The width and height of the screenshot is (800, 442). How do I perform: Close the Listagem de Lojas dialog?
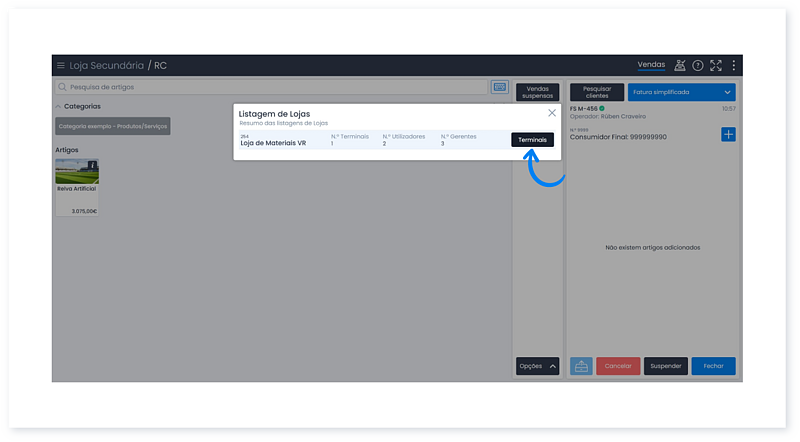[x=551, y=113]
